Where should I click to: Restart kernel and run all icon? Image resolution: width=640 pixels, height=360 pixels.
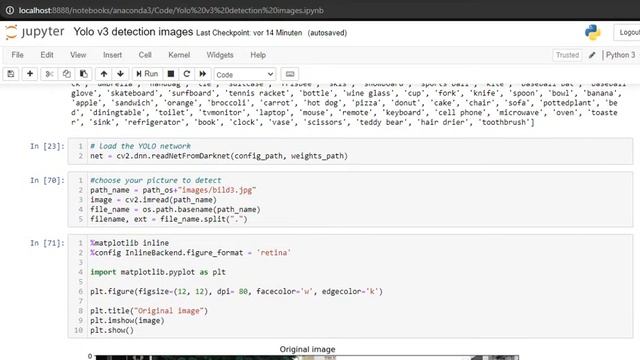(x=203, y=74)
